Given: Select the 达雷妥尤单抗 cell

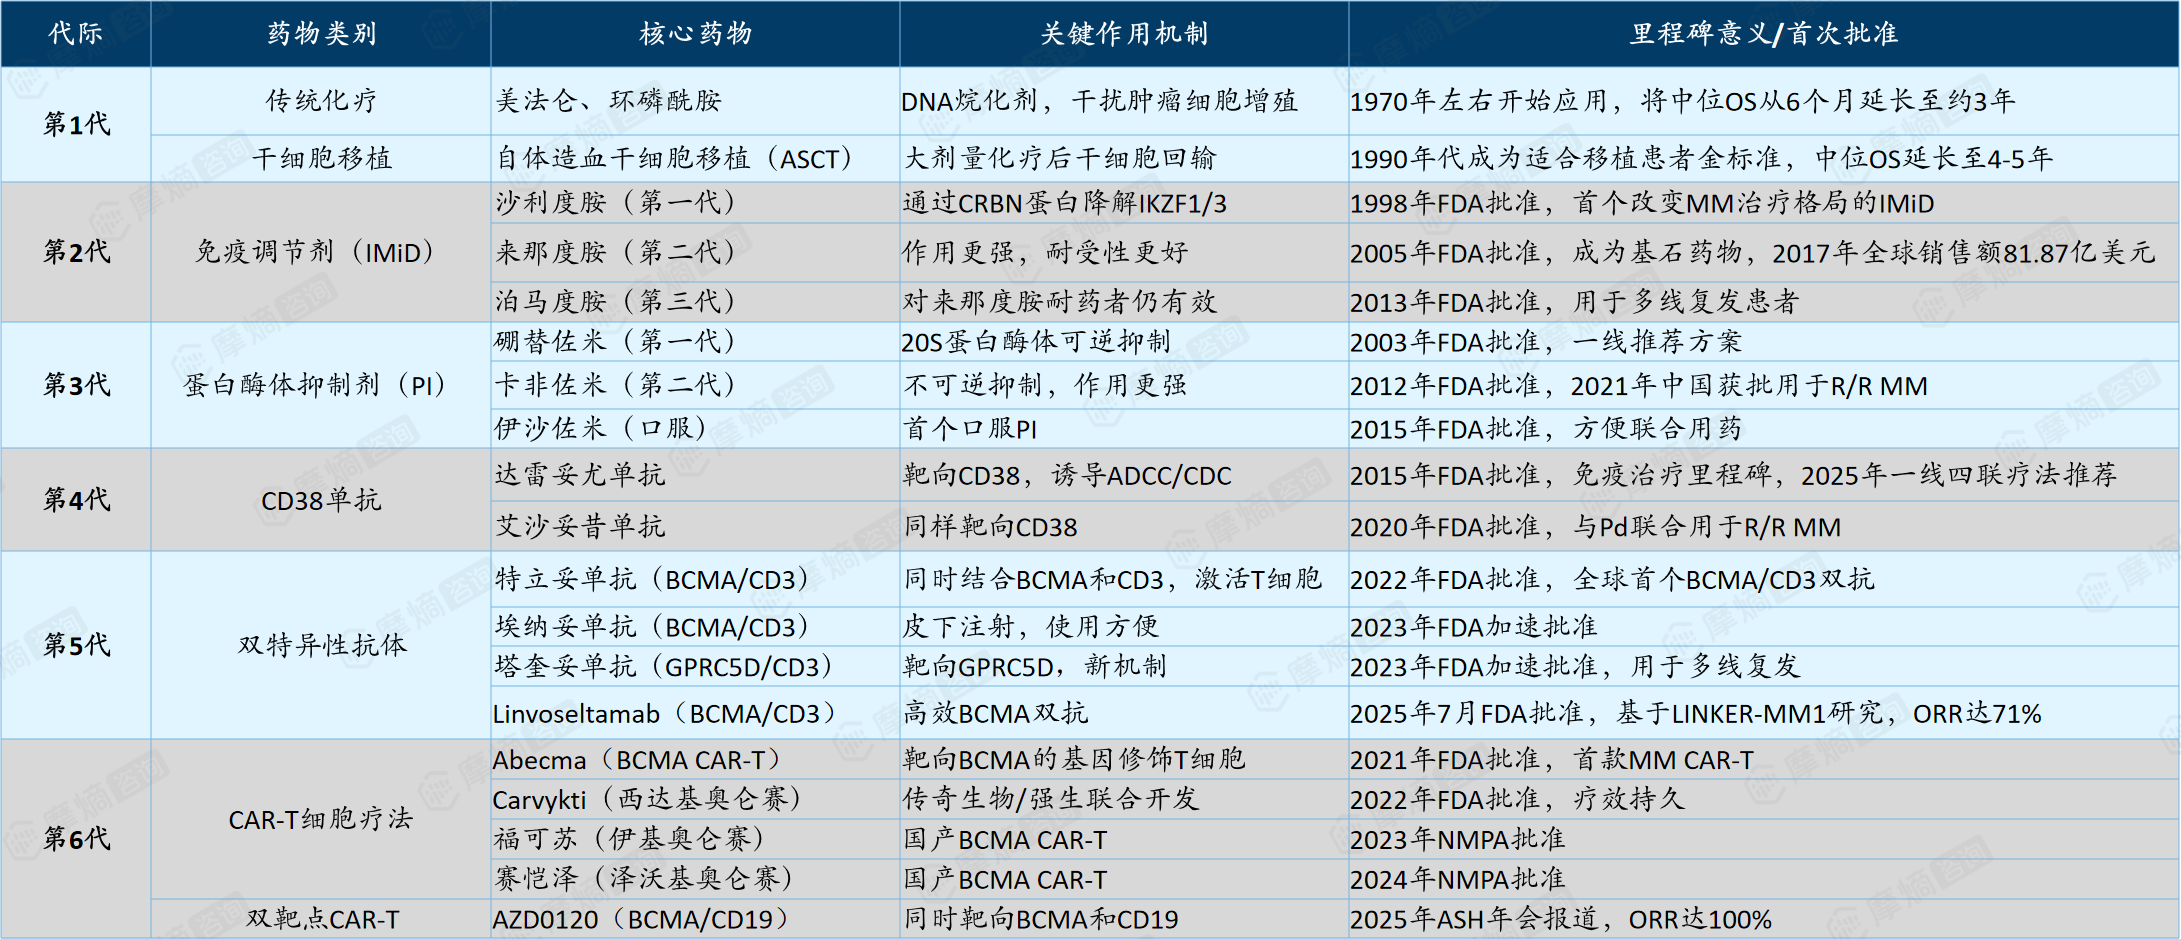Looking at the screenshot, I should click(x=695, y=474).
